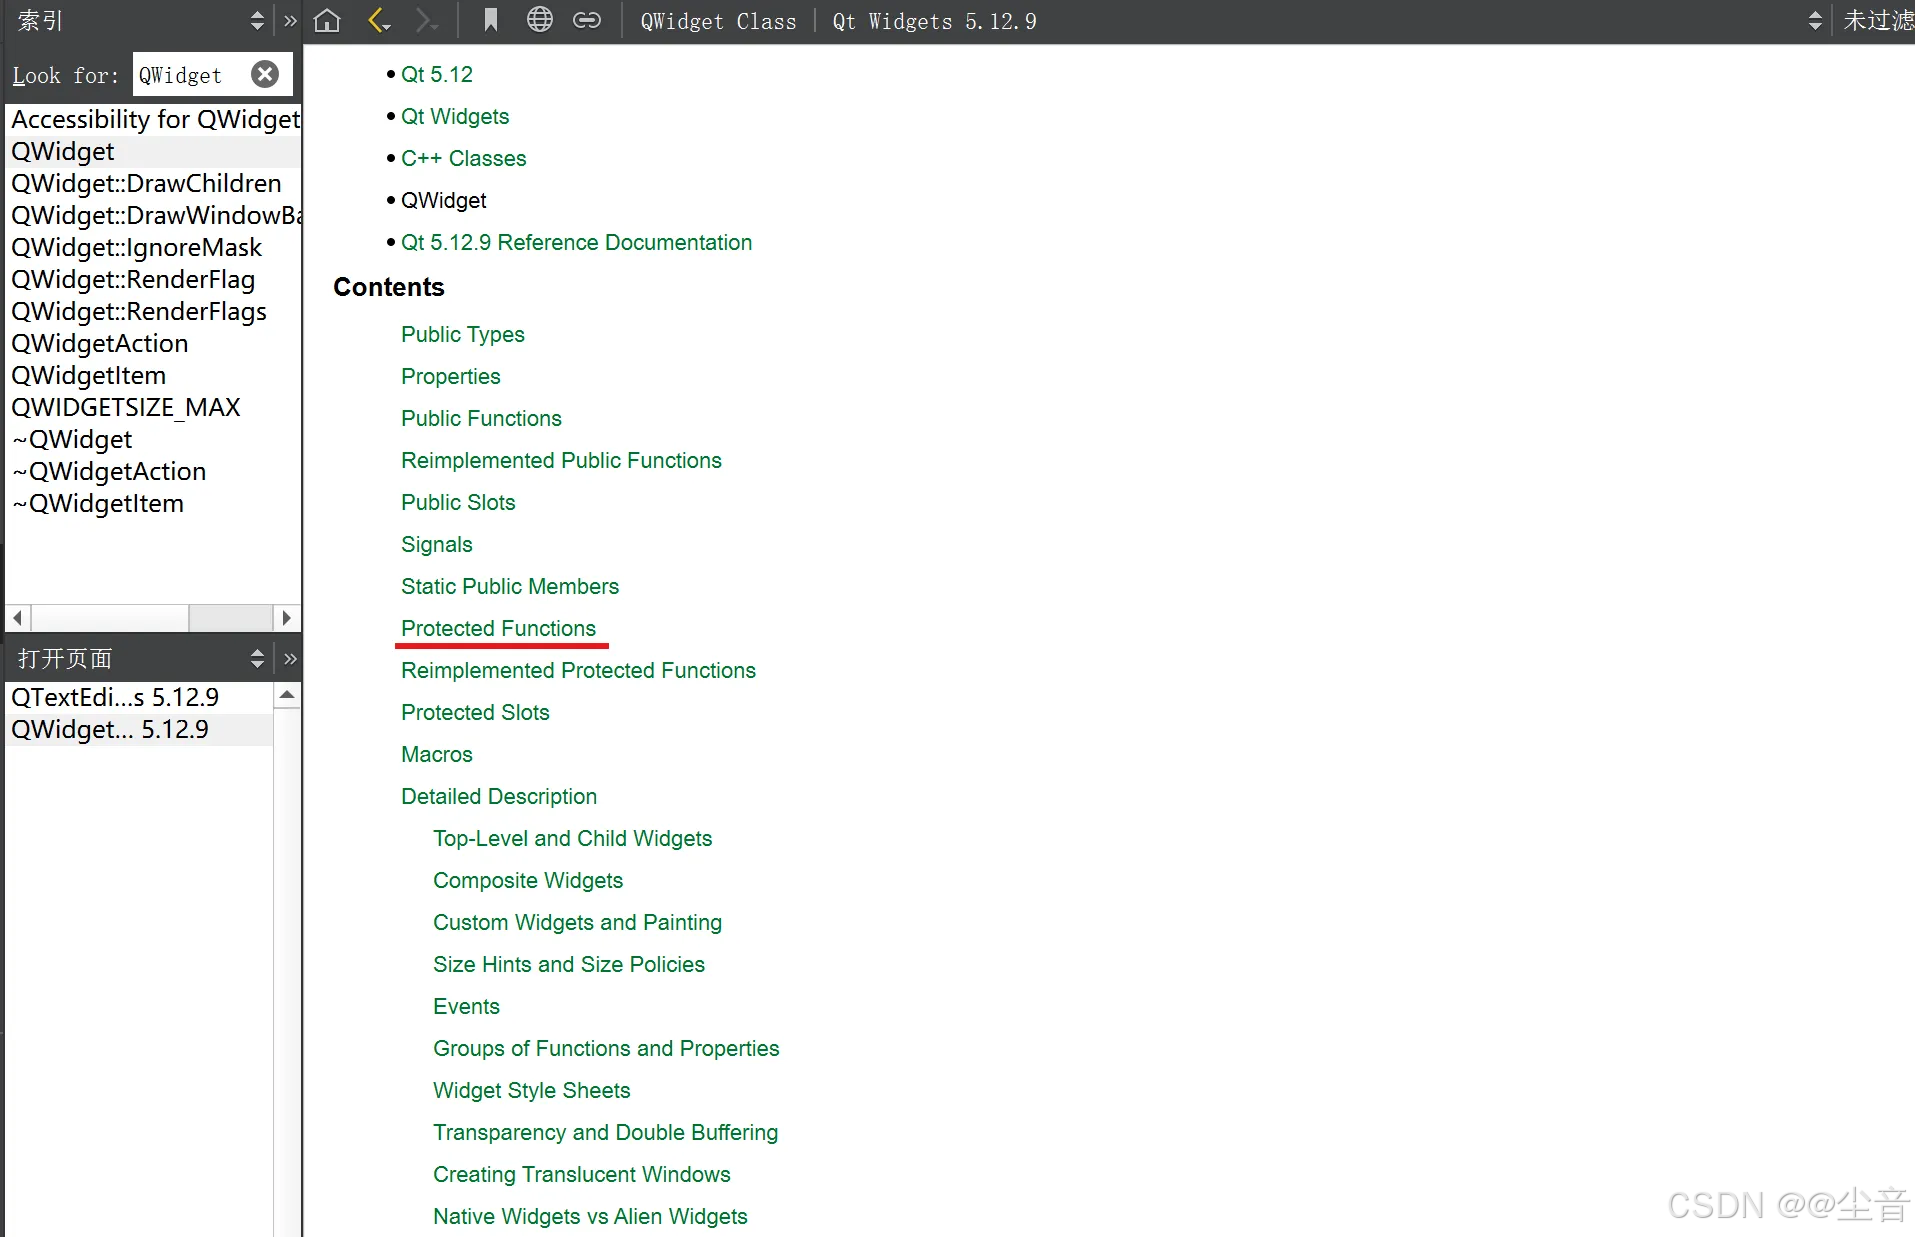This screenshot has width=1915, height=1237.
Task: Go to the help Home page icon
Action: tap(327, 20)
